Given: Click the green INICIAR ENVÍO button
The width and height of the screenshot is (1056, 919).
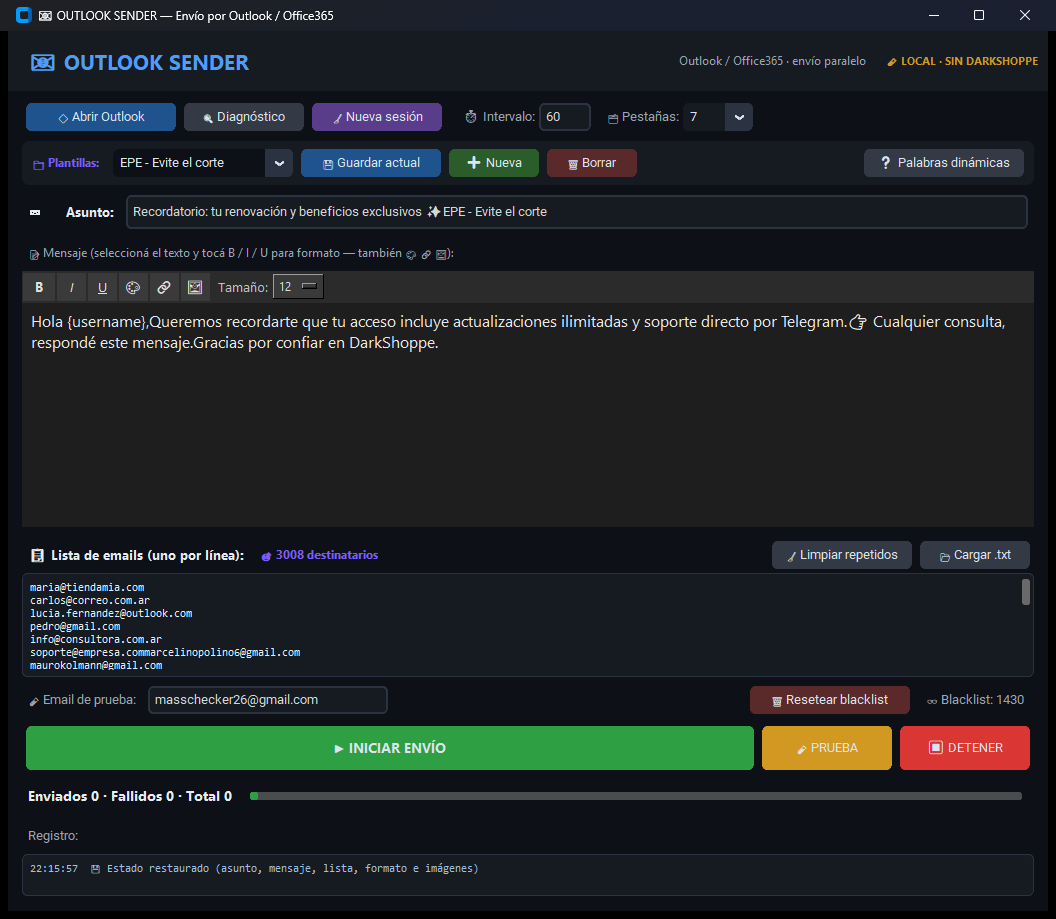Looking at the screenshot, I should point(390,748).
